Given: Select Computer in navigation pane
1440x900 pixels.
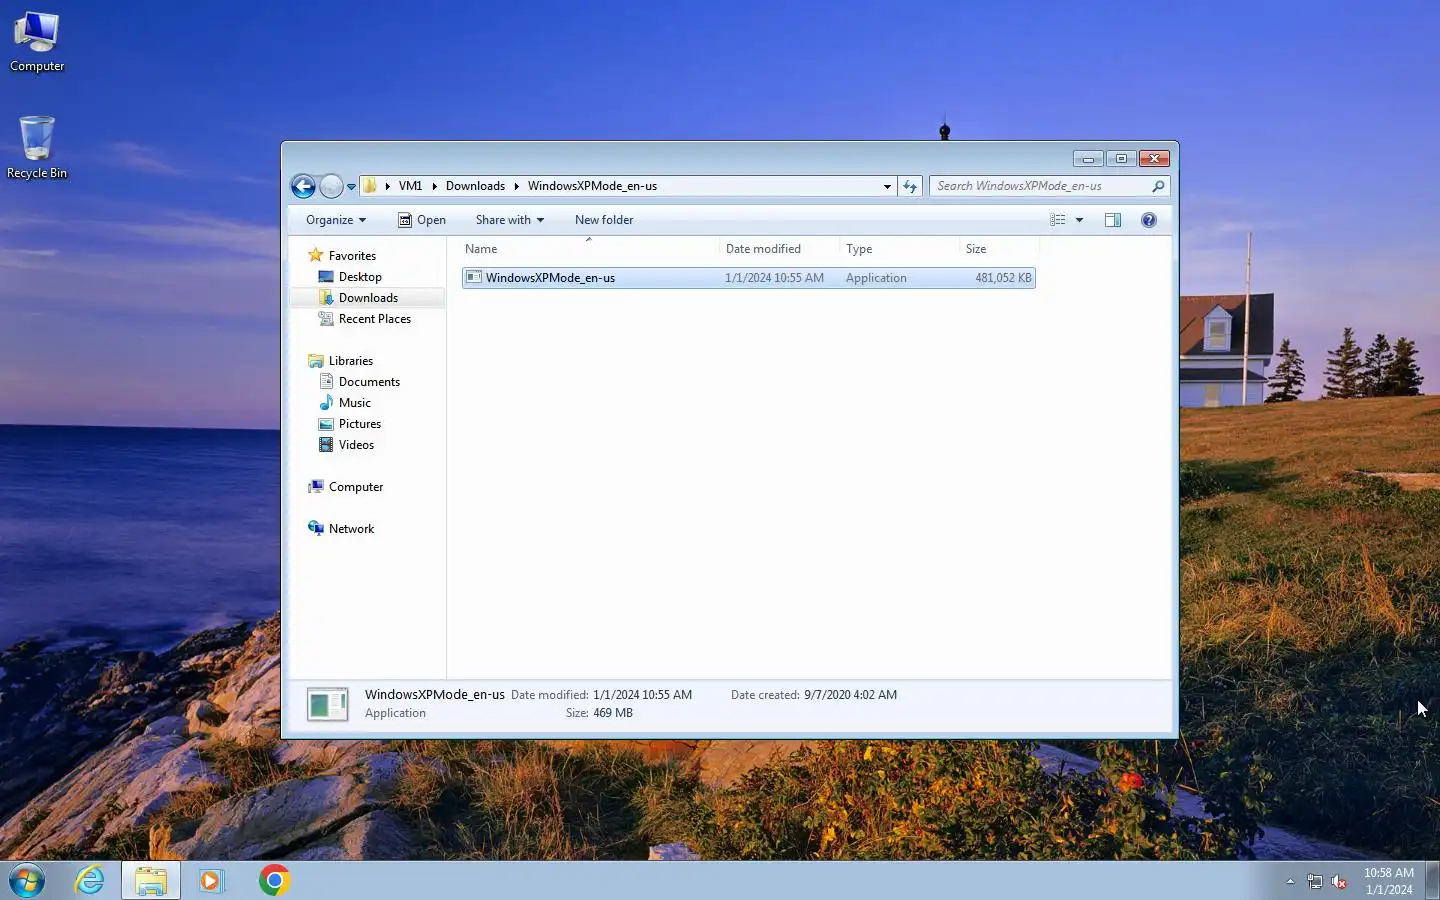Looking at the screenshot, I should (355, 487).
